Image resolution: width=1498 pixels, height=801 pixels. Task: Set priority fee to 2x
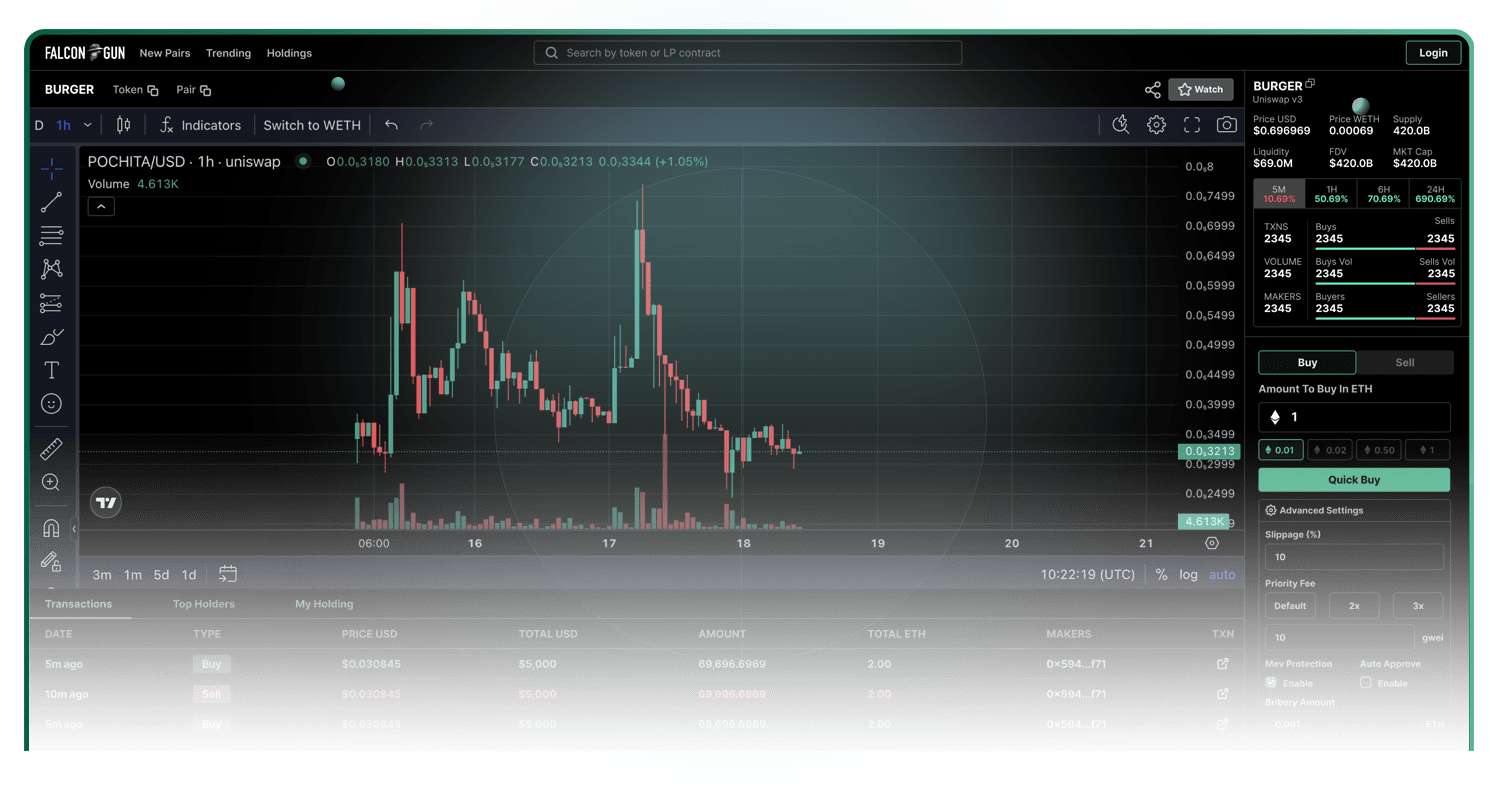(x=1354, y=605)
